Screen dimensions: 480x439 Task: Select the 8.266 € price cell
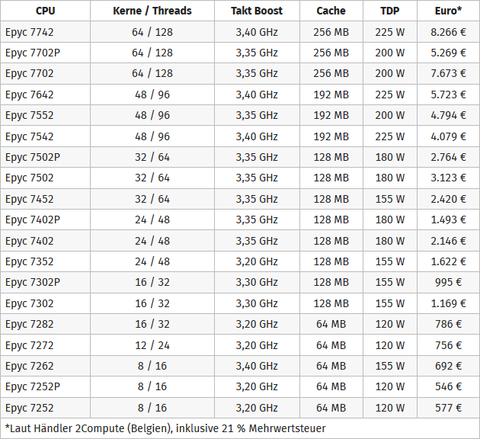point(448,32)
